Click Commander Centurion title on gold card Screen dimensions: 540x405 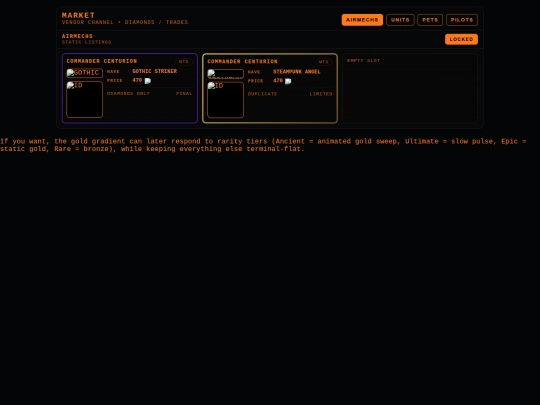click(x=242, y=61)
